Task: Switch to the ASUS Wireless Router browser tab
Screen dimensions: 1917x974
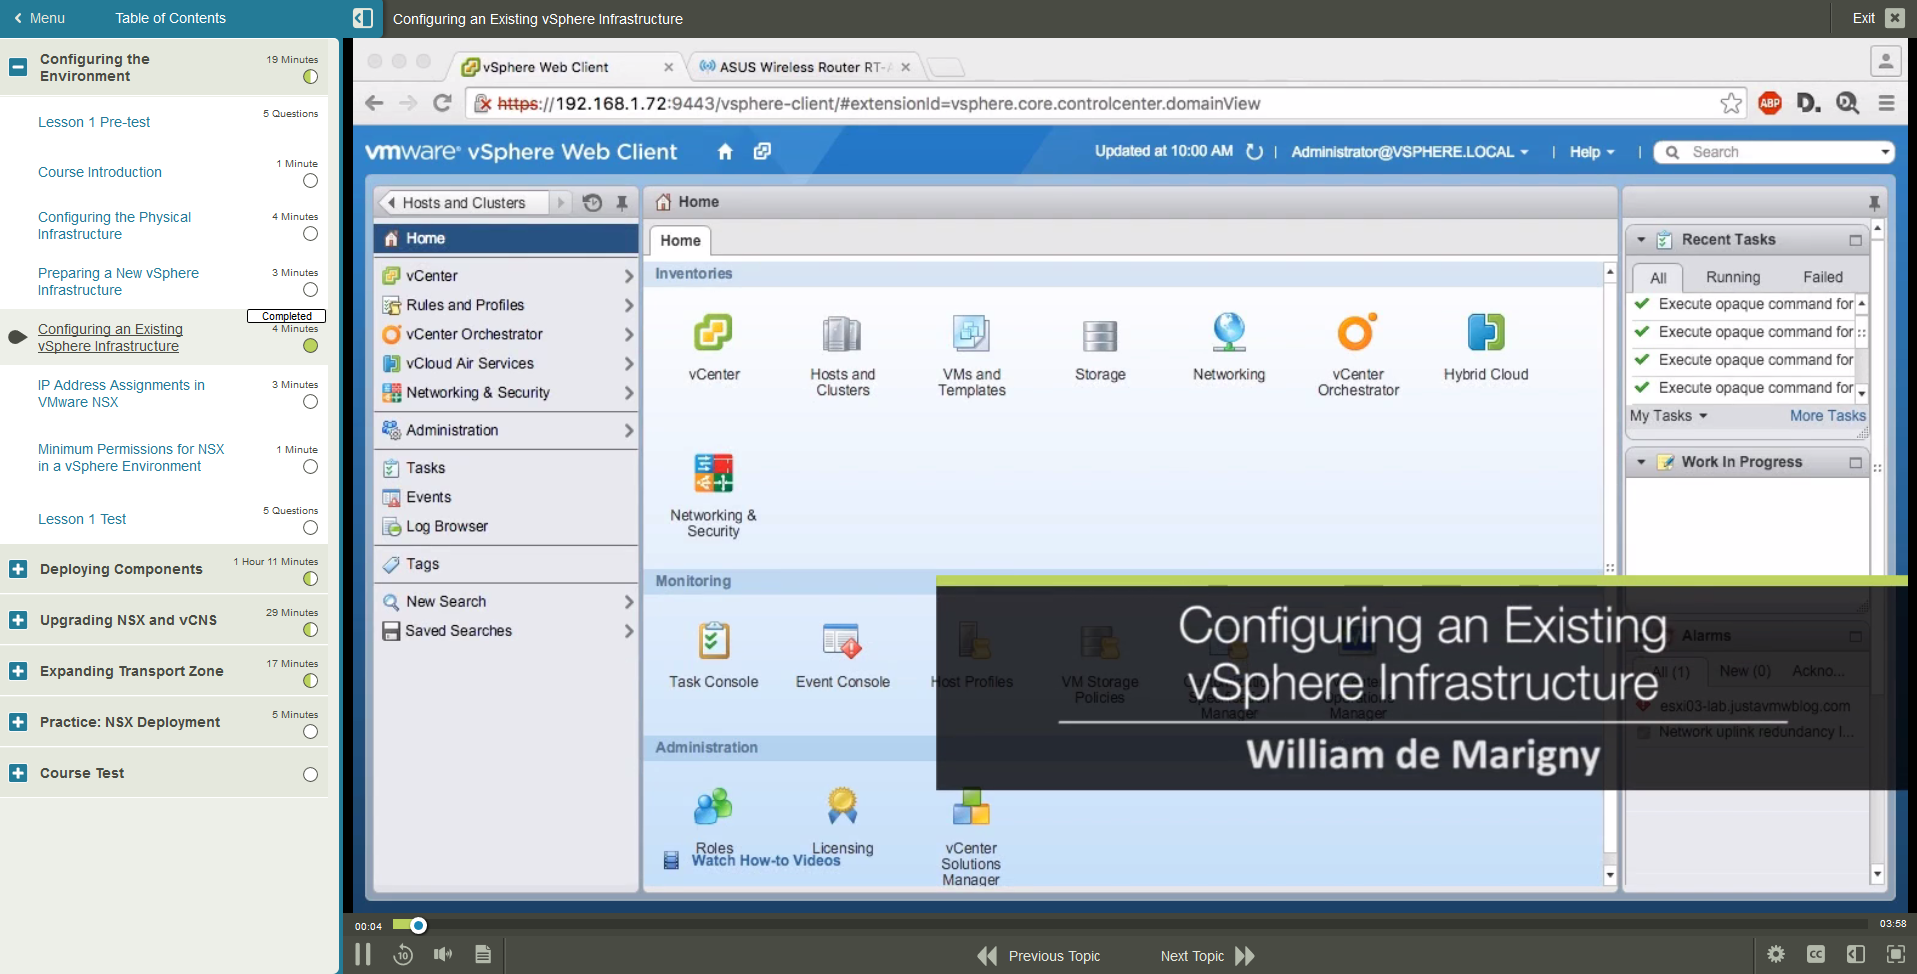Action: tap(800, 66)
